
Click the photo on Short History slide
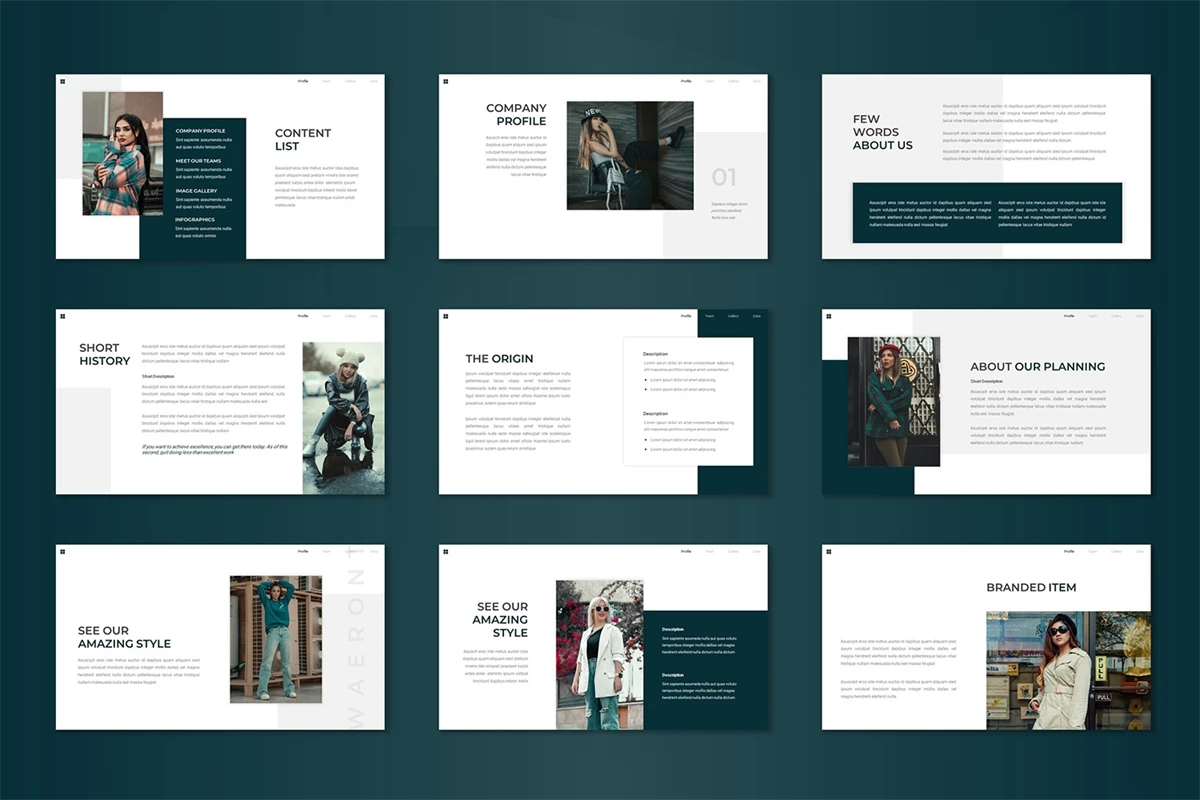coord(343,418)
